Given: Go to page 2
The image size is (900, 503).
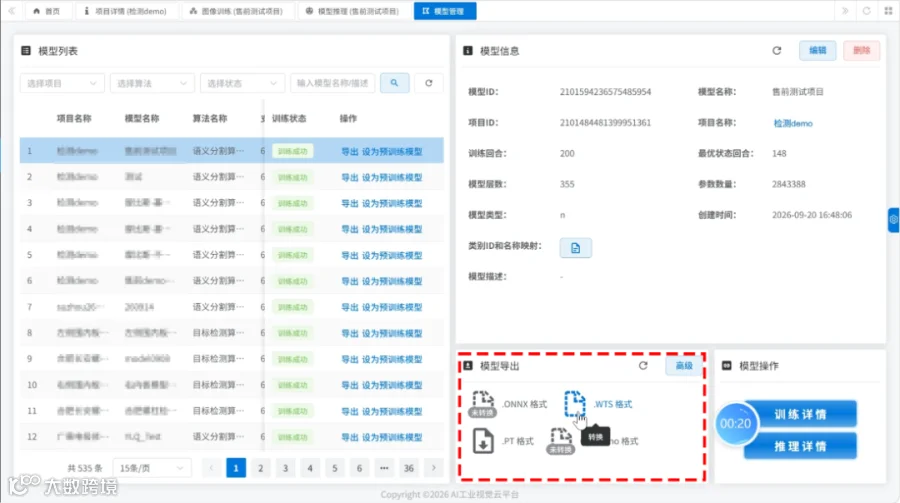Looking at the screenshot, I should point(261,468).
